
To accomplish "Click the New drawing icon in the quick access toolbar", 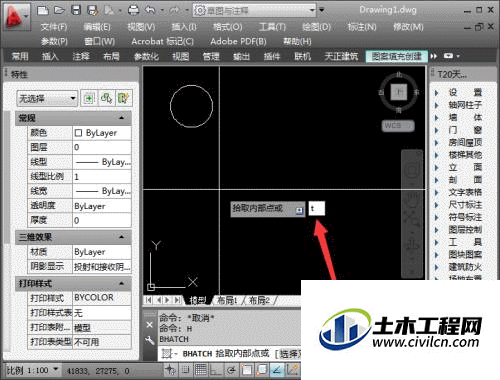I will pos(43,10).
